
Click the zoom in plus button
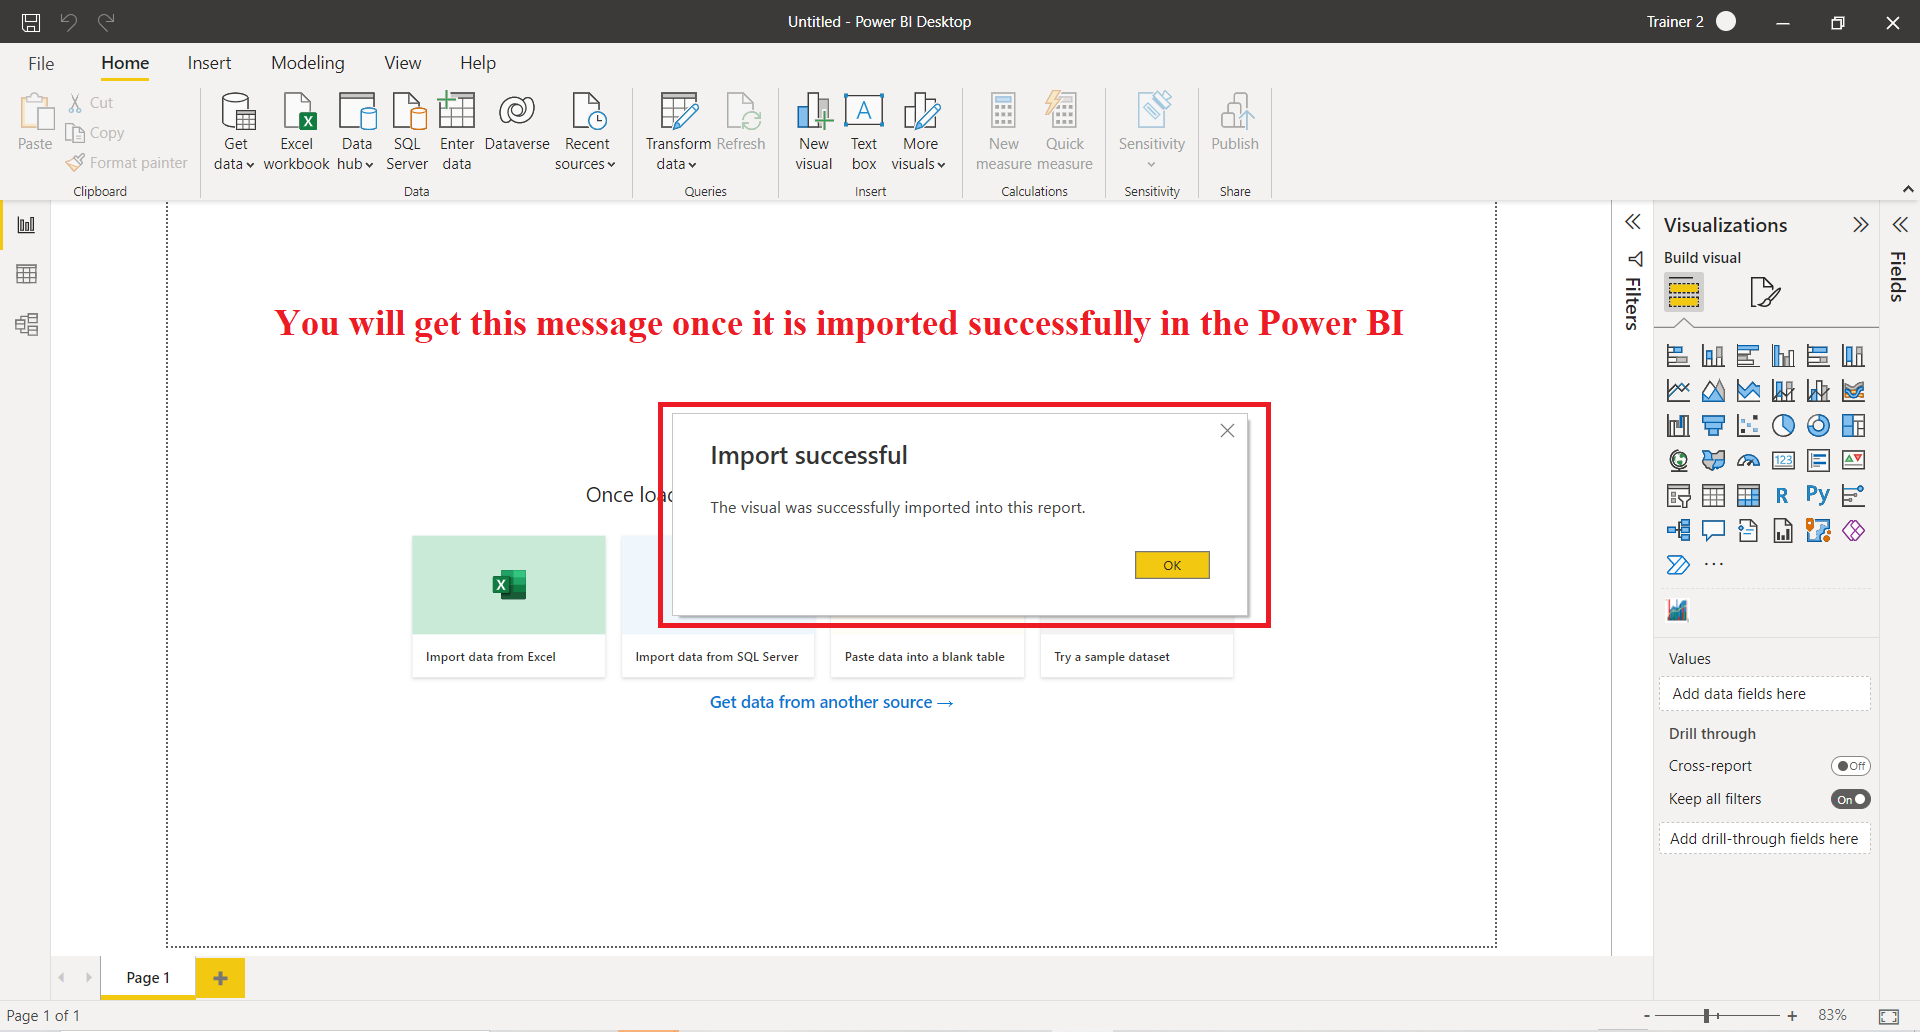pyautogui.click(x=1792, y=1016)
